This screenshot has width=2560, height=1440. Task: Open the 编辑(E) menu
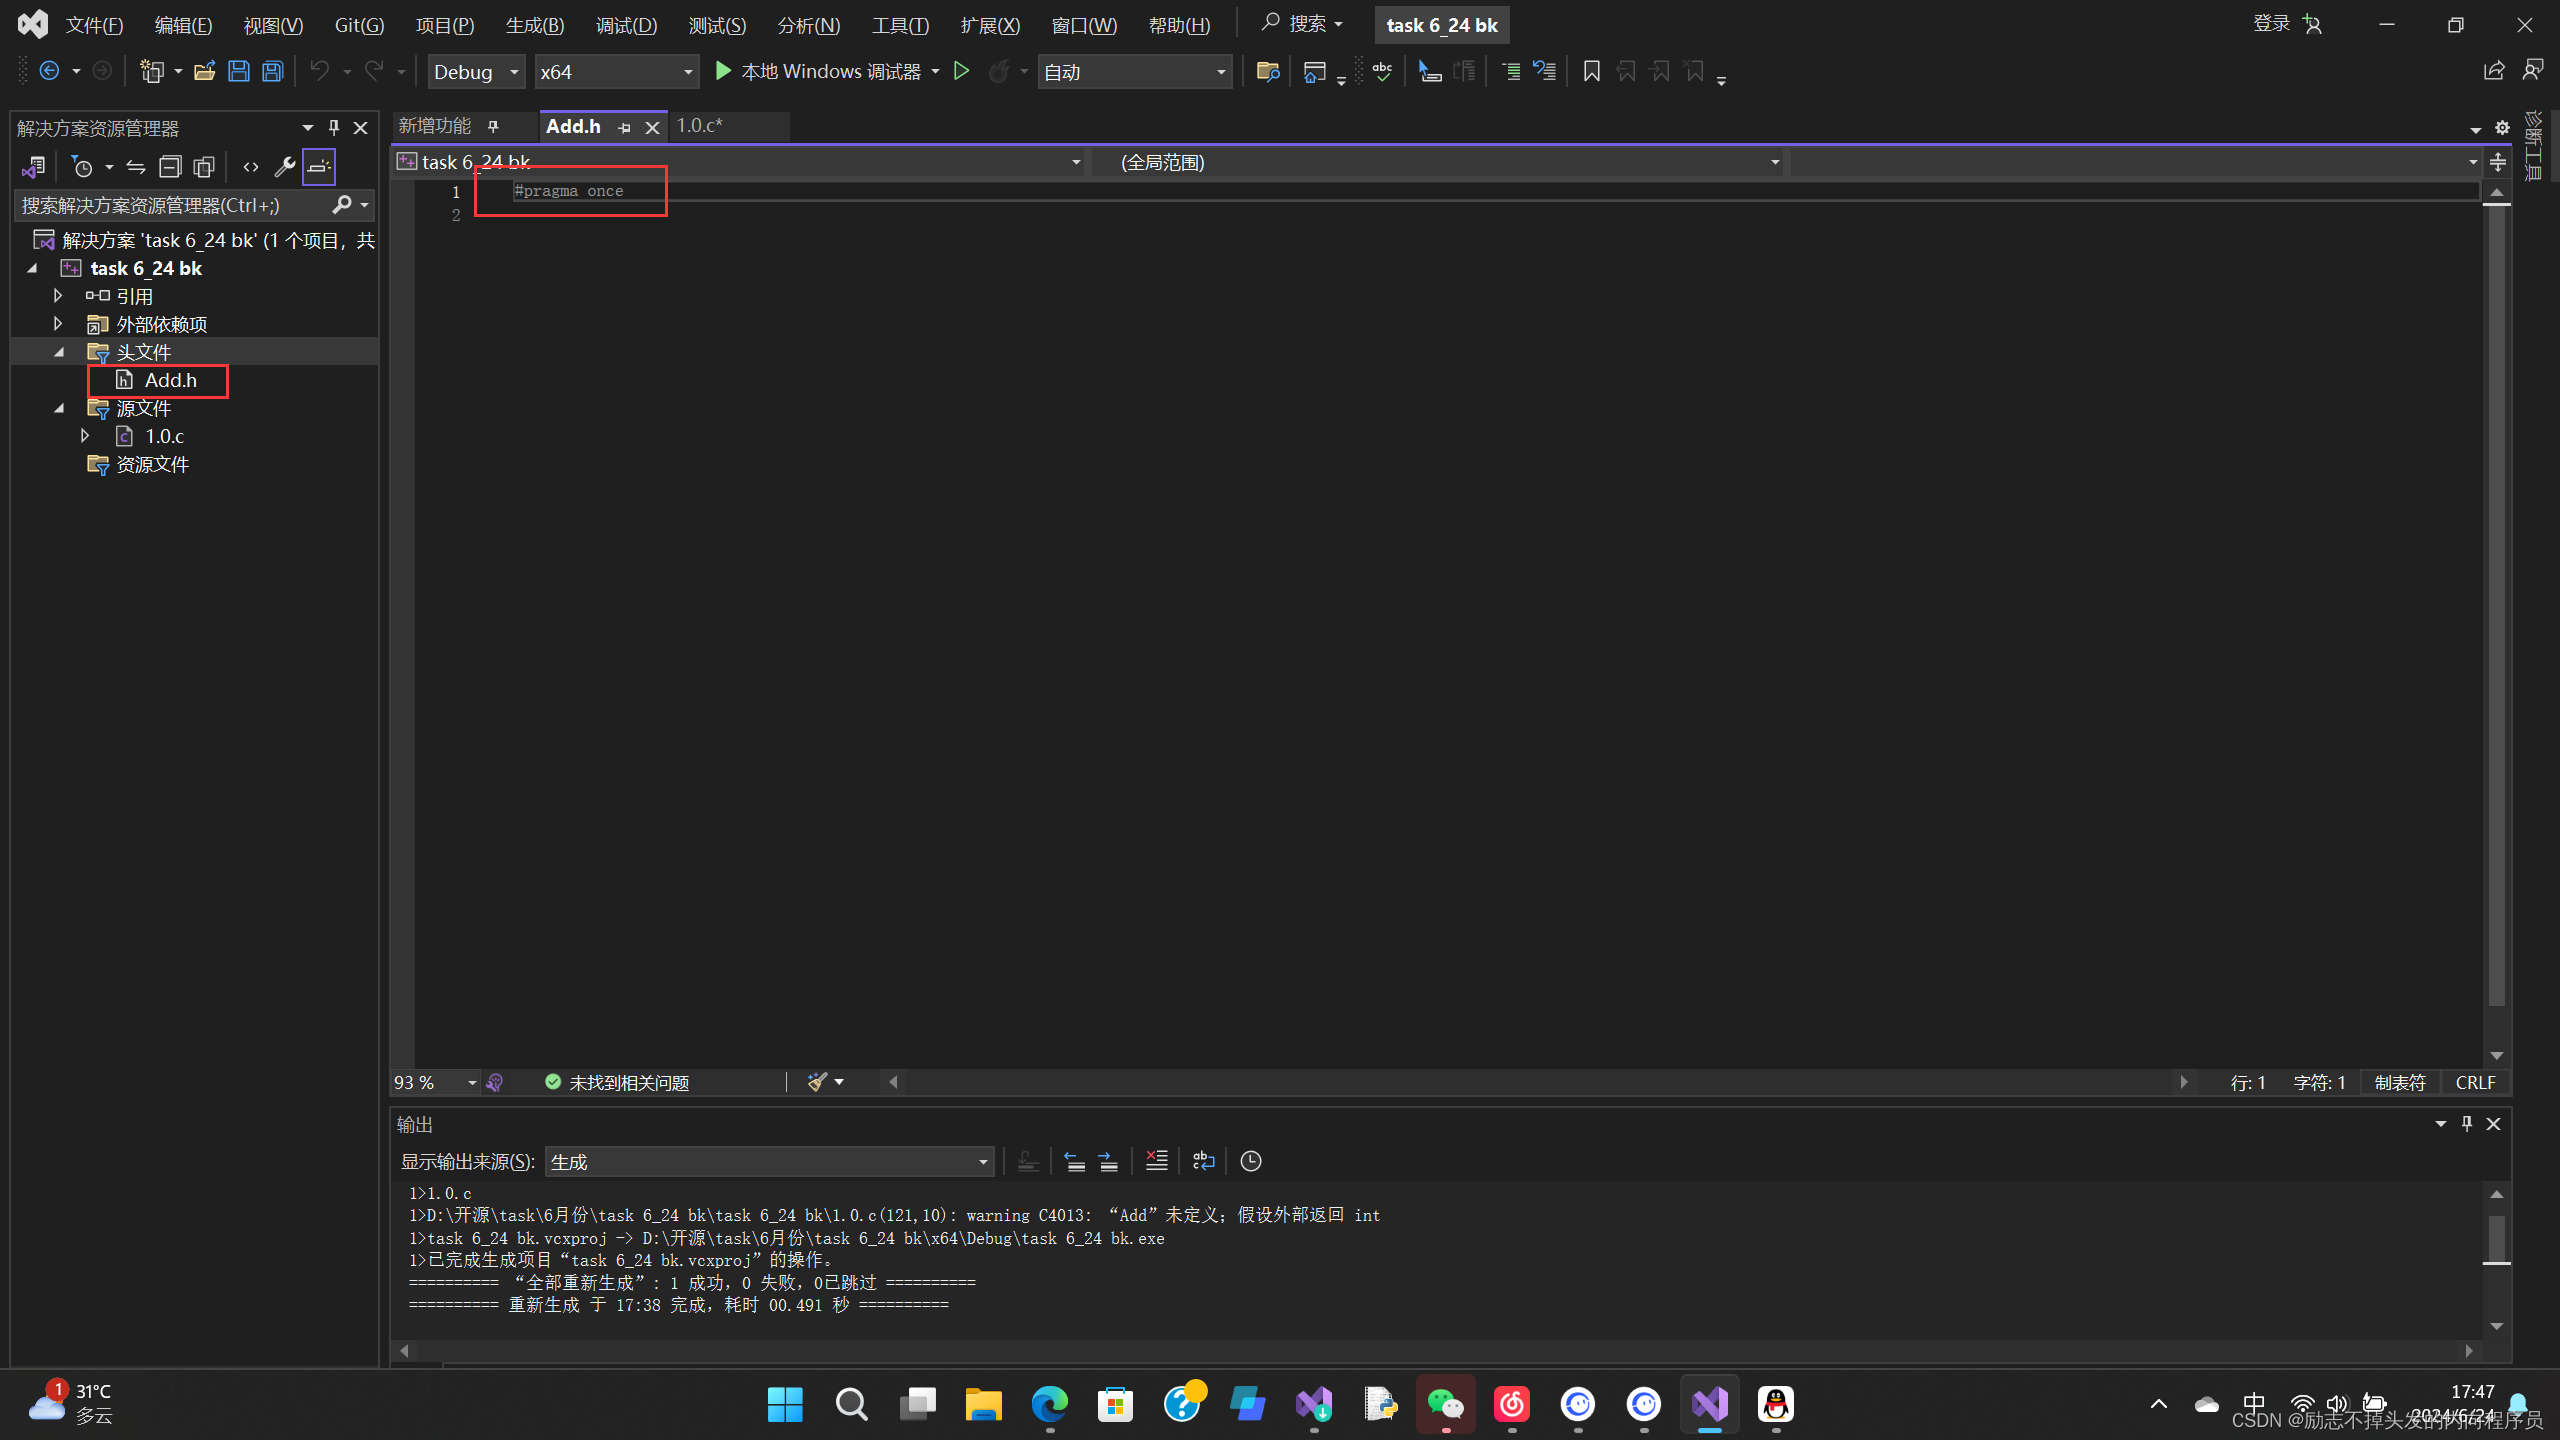[x=184, y=25]
